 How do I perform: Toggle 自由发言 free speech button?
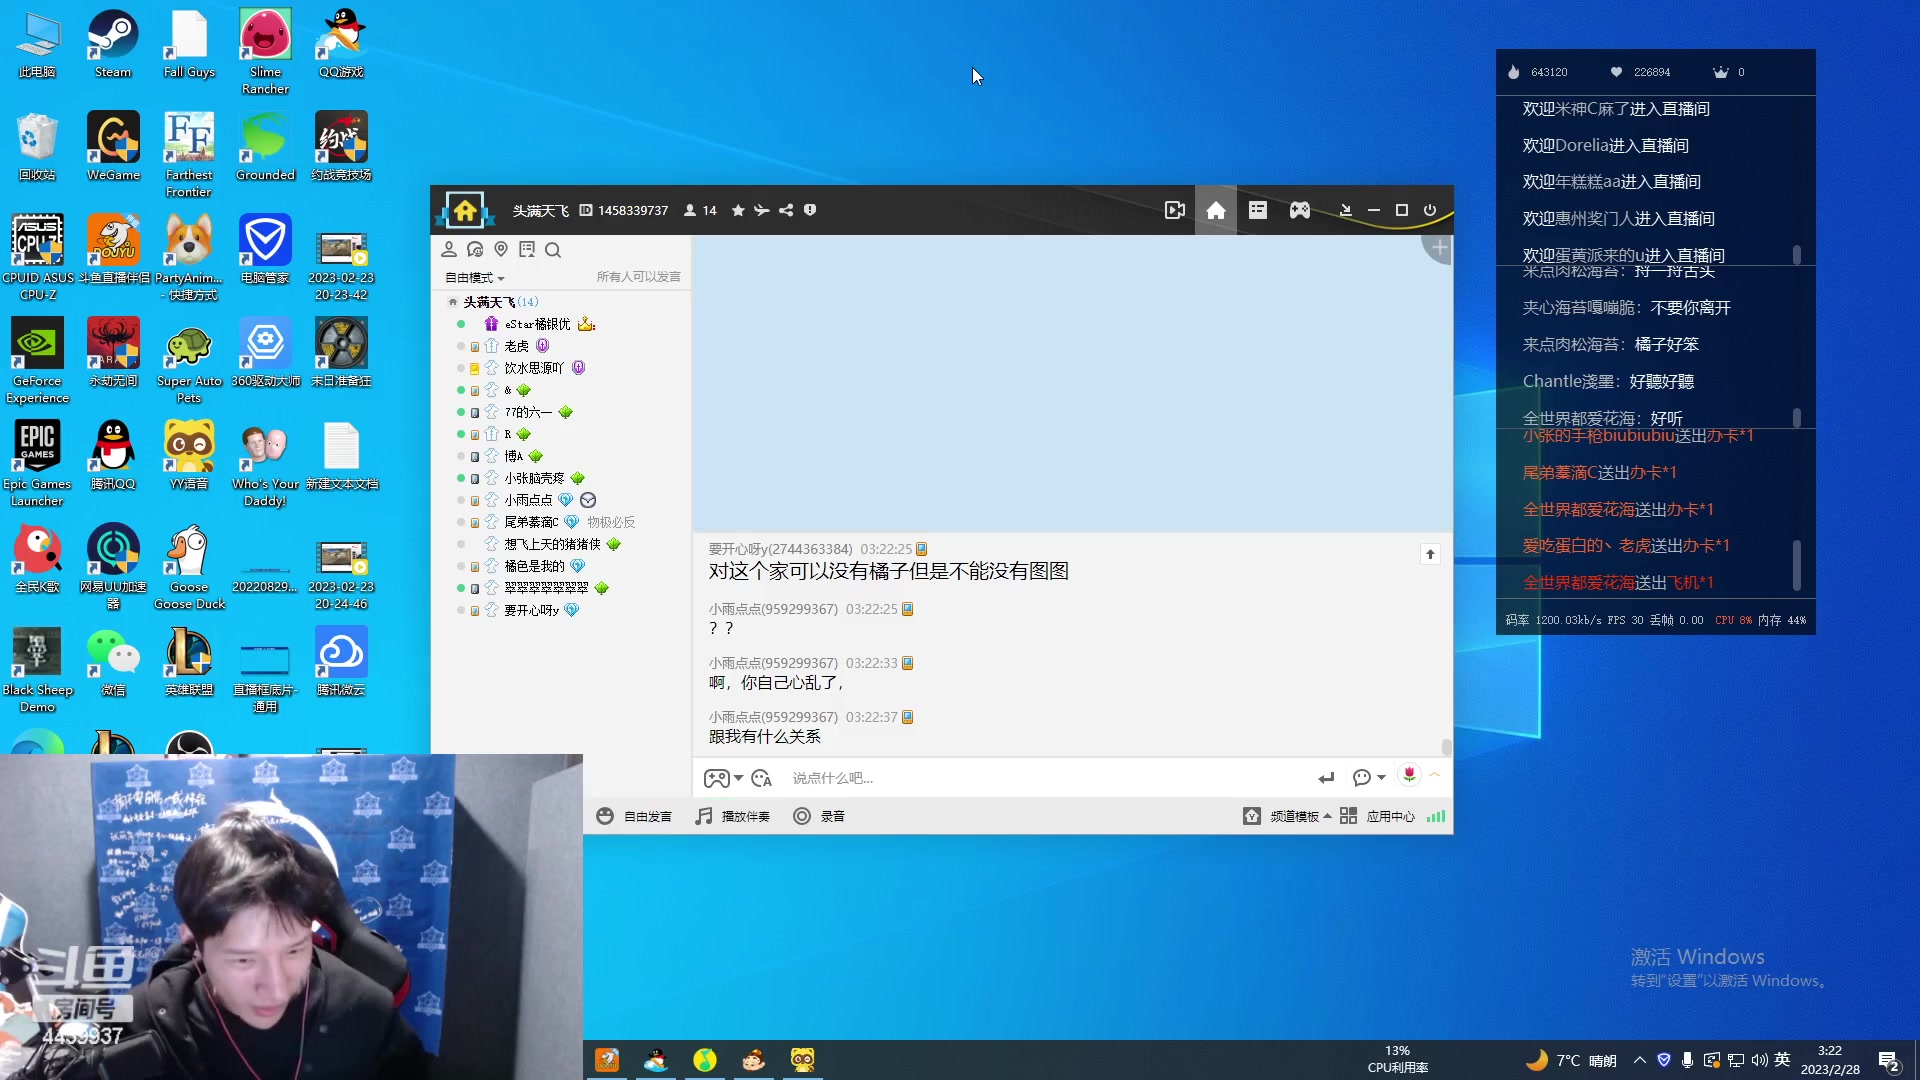pyautogui.click(x=634, y=816)
